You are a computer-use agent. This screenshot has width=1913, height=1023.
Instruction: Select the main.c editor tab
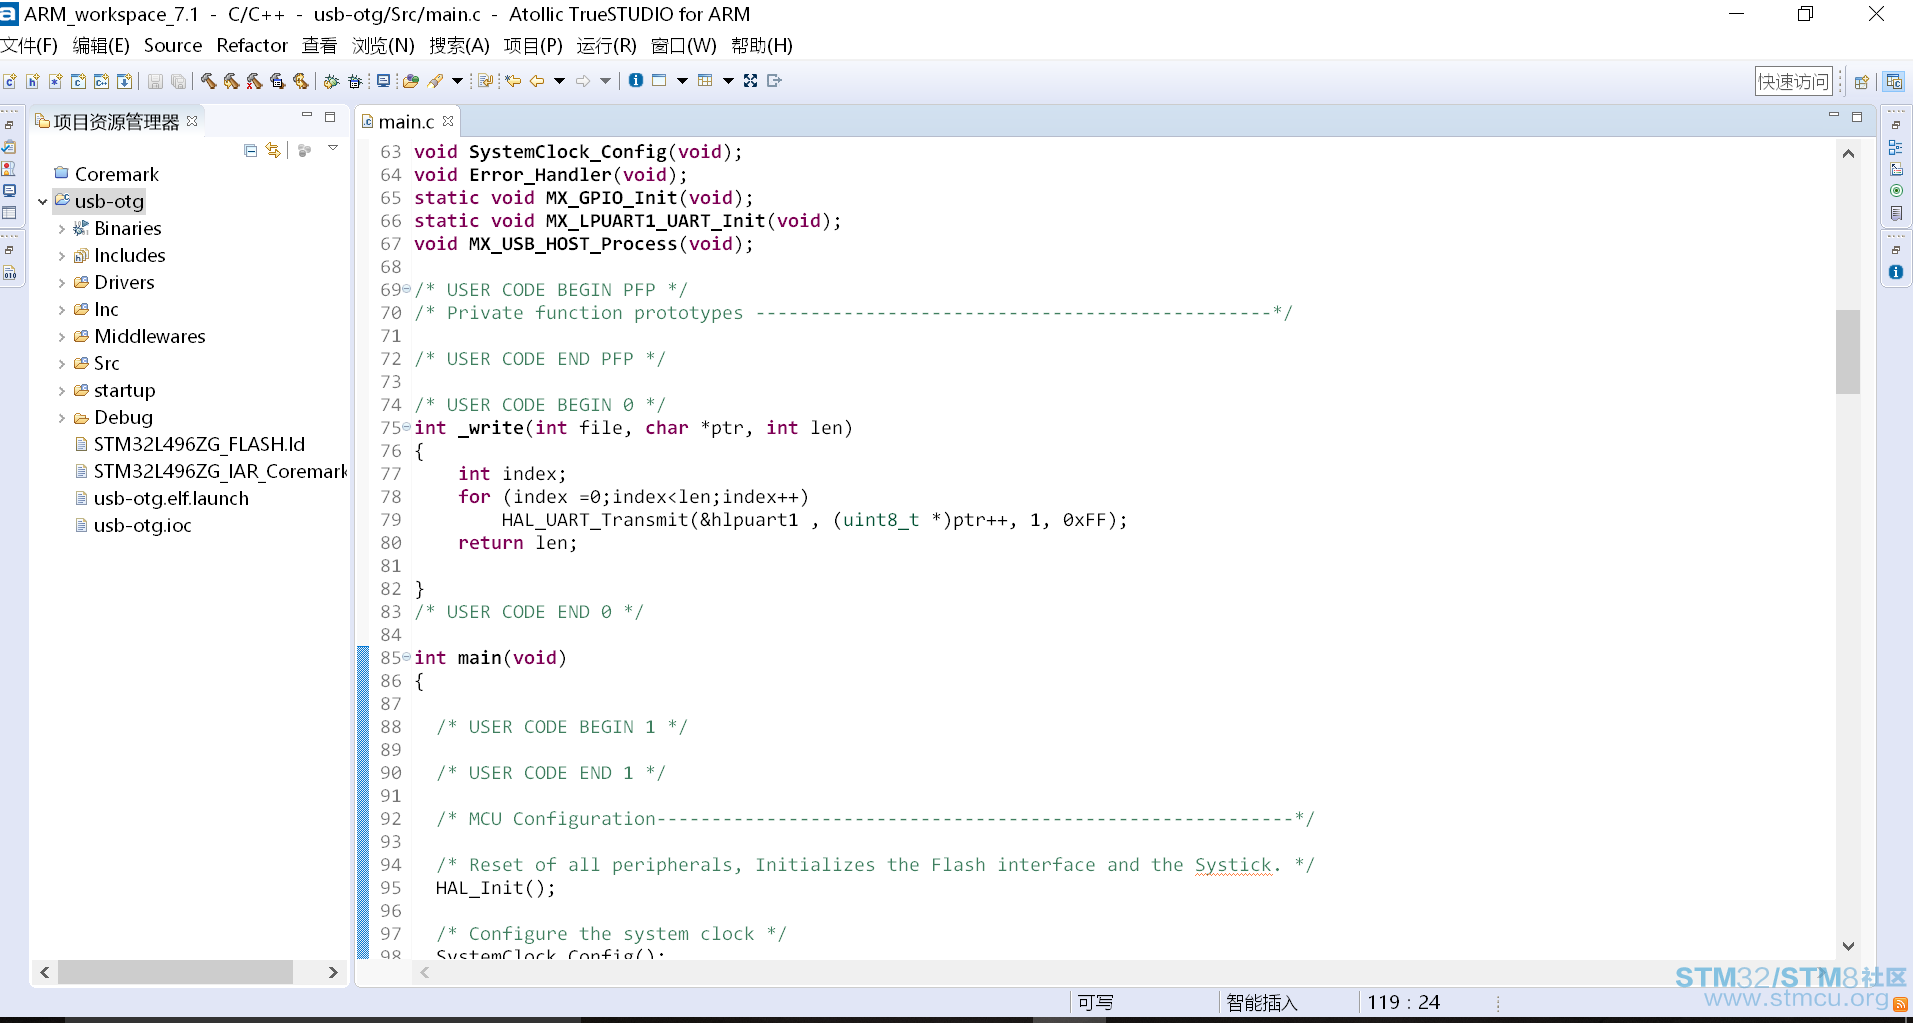406,122
